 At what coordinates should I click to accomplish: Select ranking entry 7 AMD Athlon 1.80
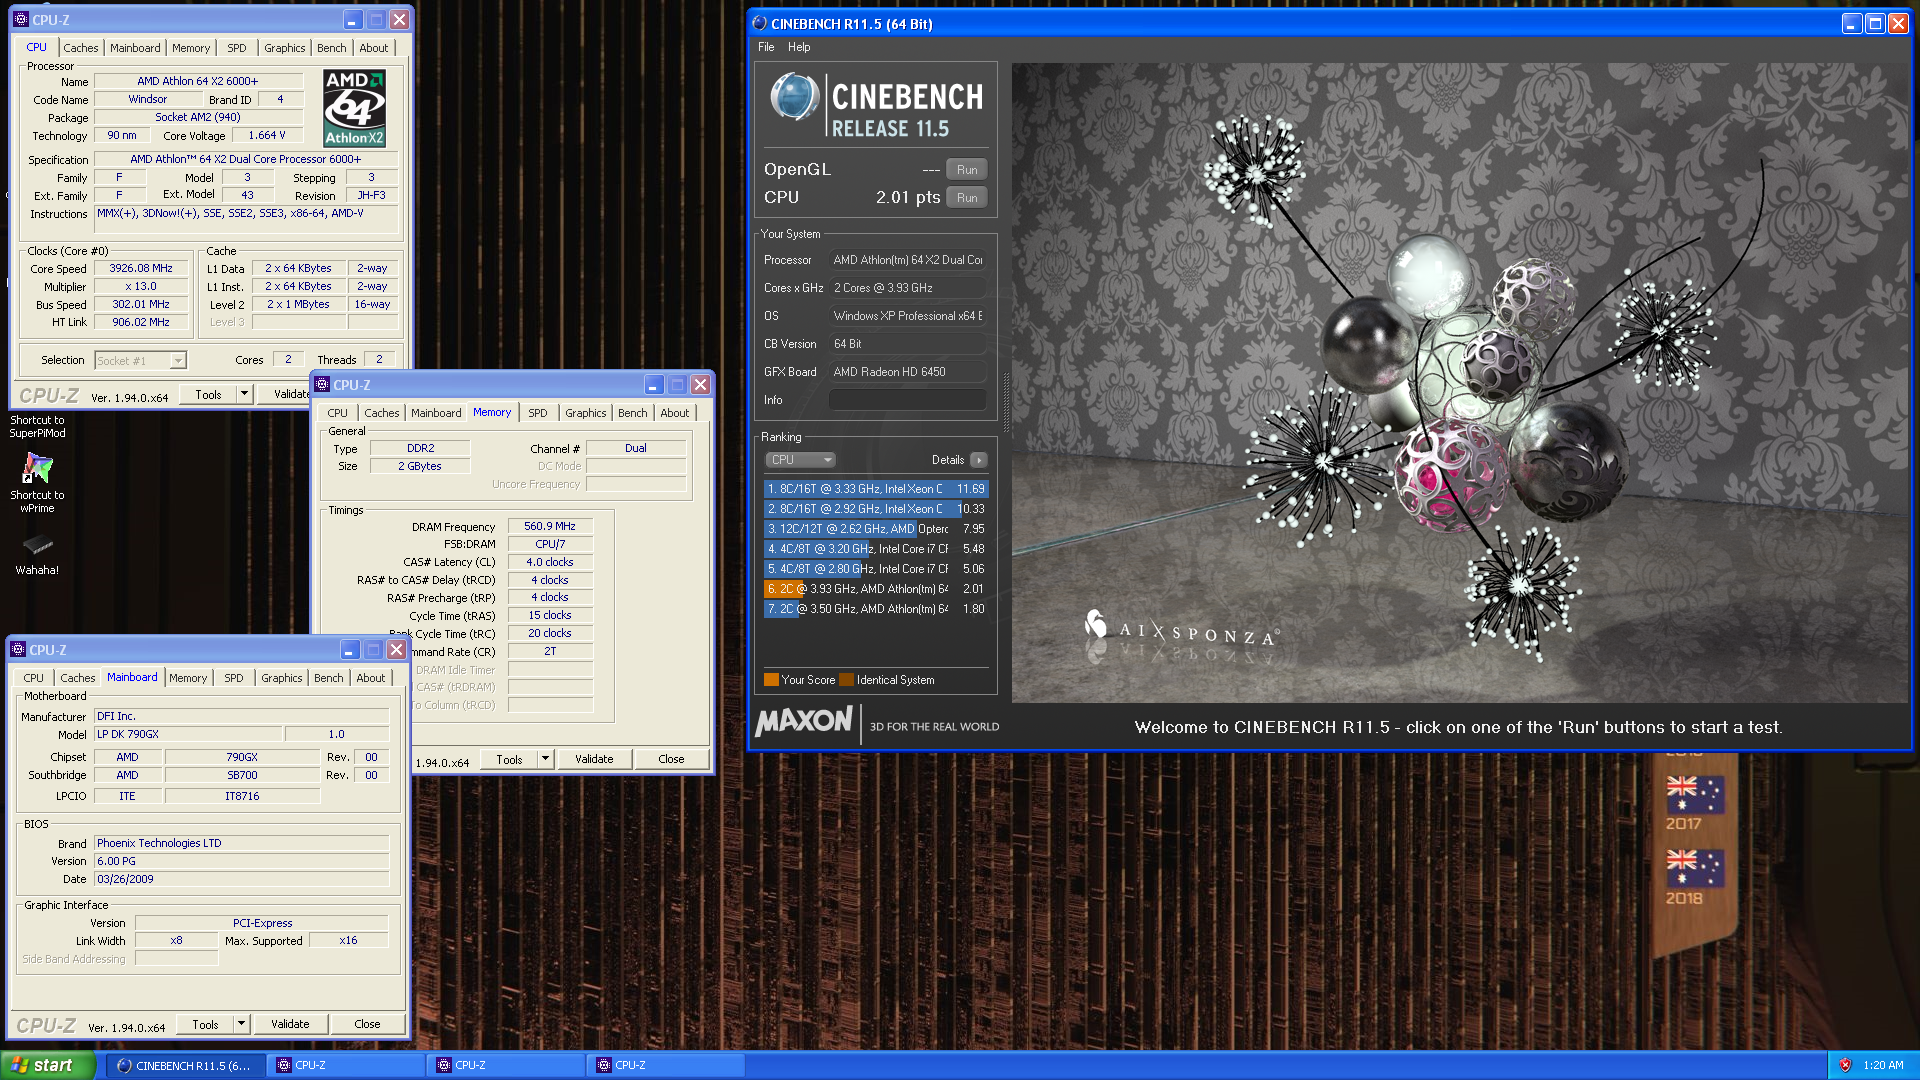(x=876, y=609)
